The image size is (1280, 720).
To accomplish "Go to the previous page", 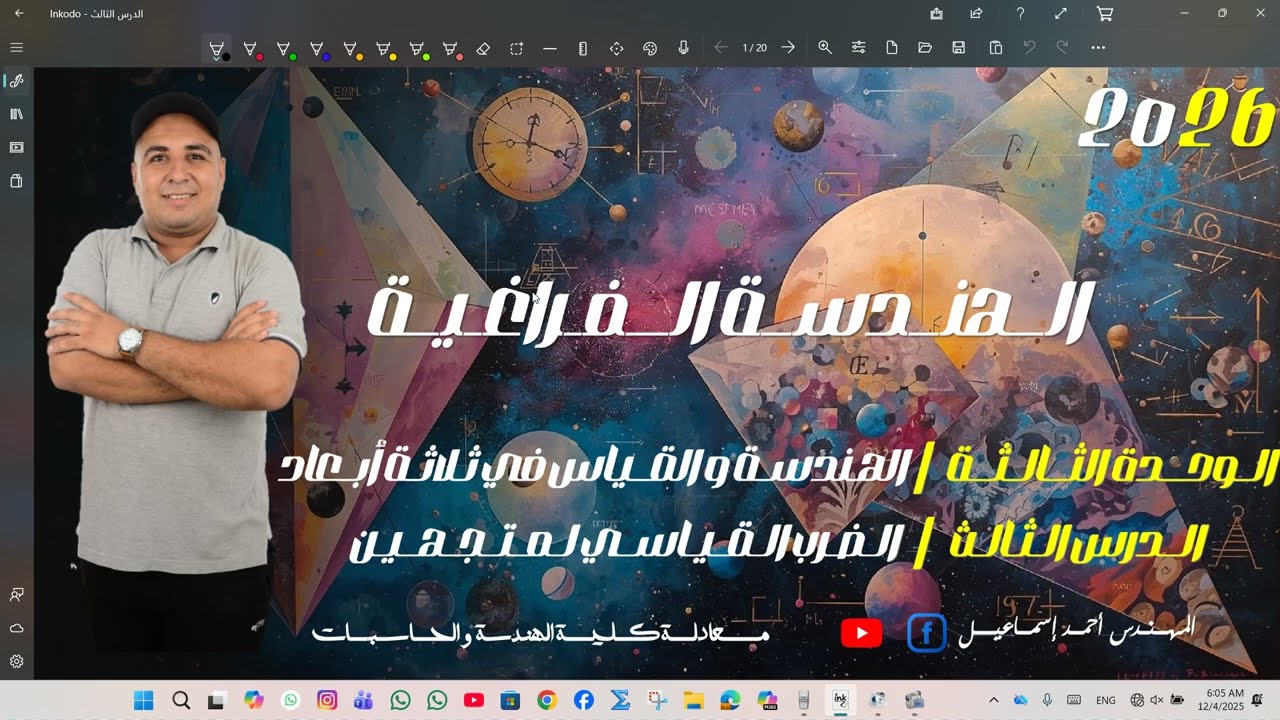I will [721, 47].
